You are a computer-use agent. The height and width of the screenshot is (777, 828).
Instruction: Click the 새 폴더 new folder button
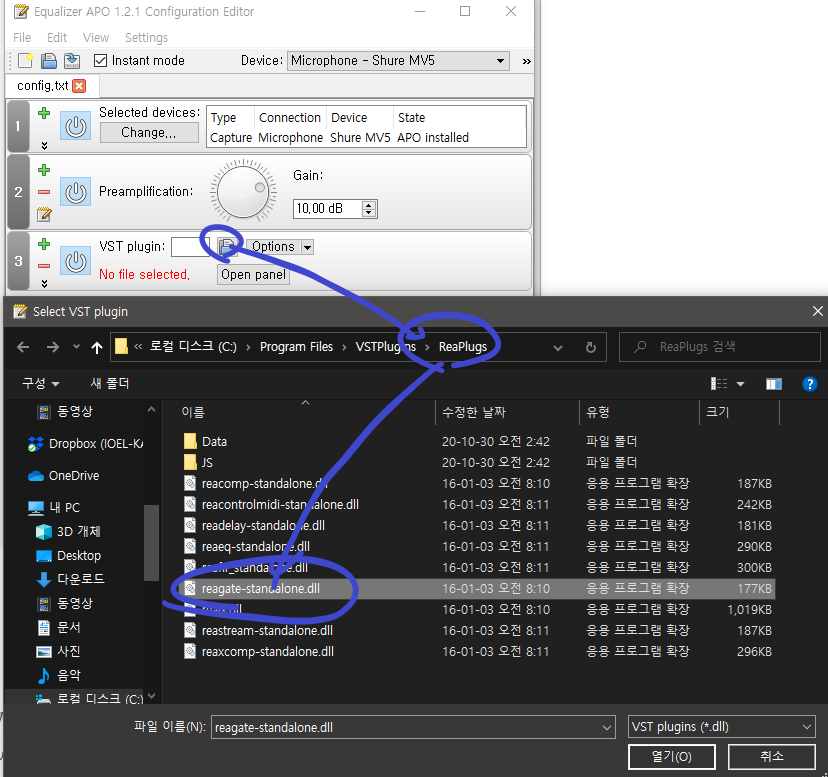(110, 383)
